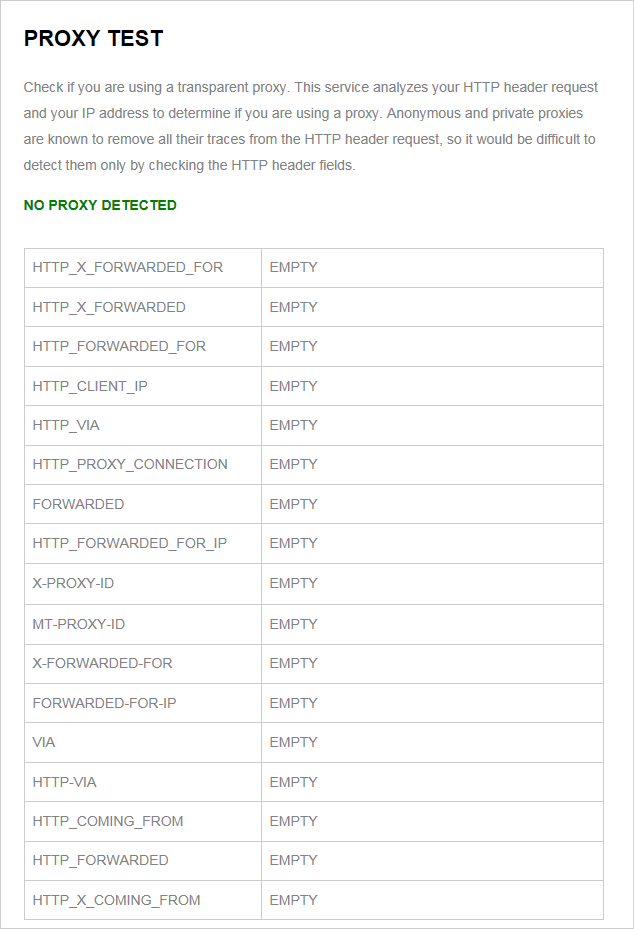Select the HTTP_VIA header label

tap(66, 425)
